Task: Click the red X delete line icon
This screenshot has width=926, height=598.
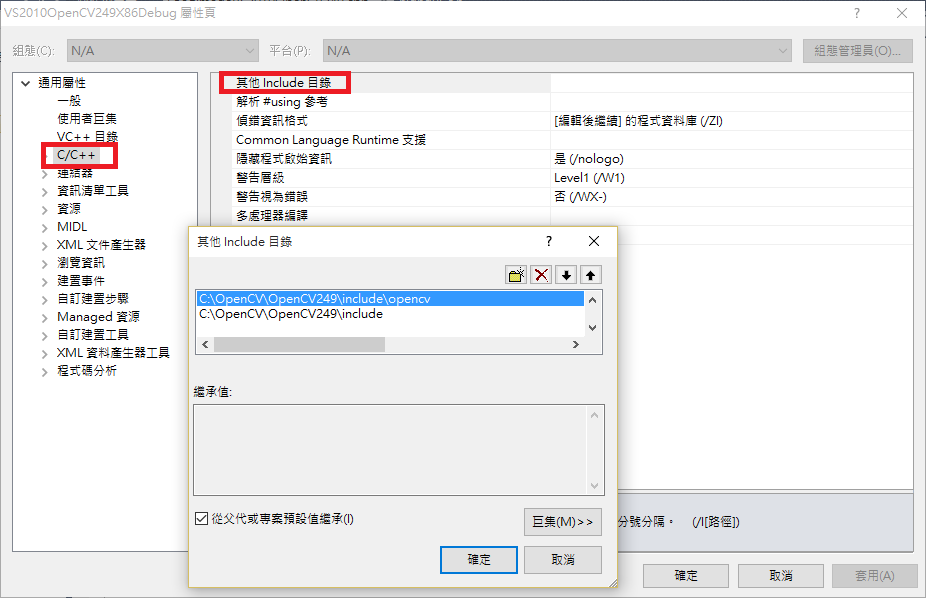Action: click(541, 275)
